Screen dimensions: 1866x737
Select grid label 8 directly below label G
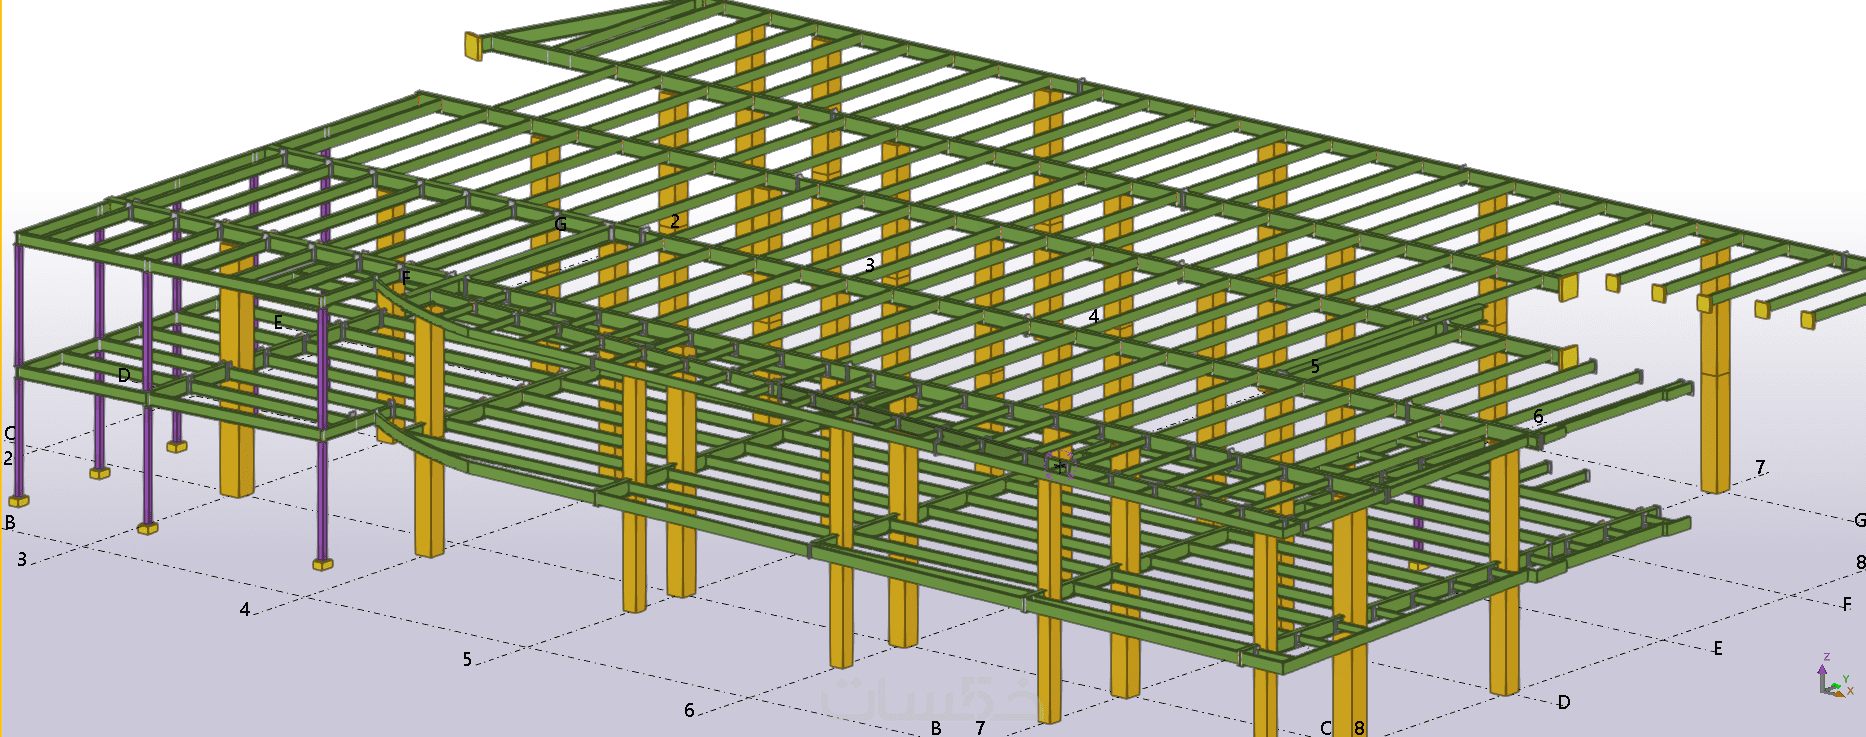pos(1860,562)
